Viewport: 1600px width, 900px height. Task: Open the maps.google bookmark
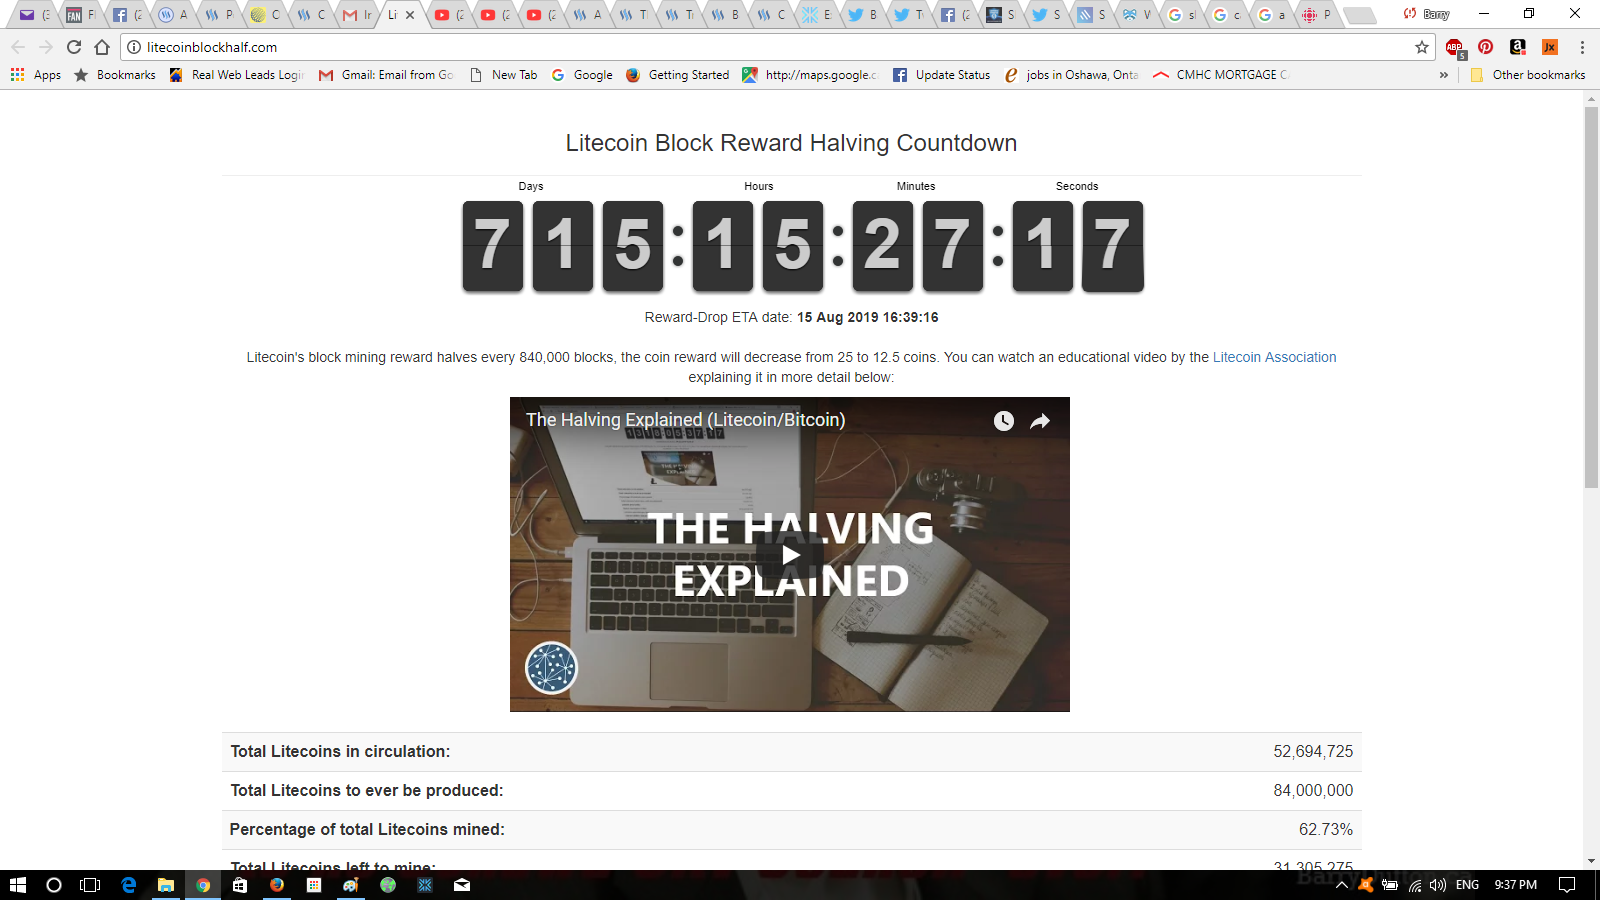point(810,75)
